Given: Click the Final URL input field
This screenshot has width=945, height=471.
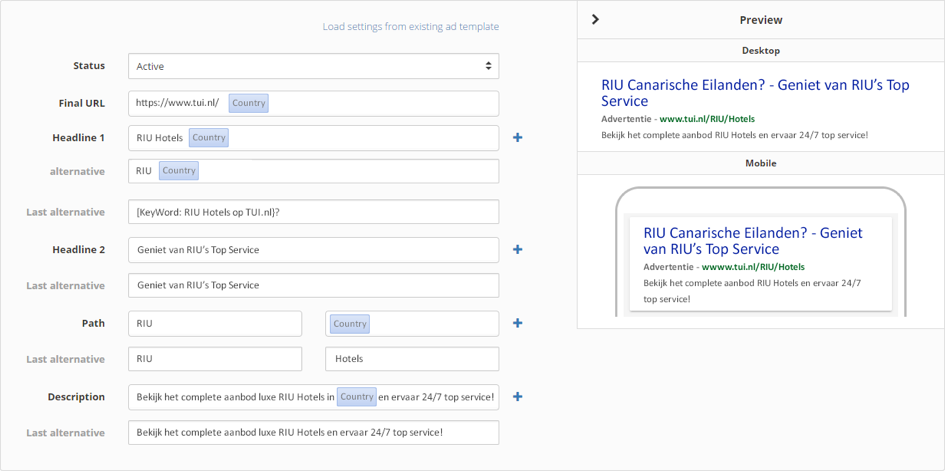Looking at the screenshot, I should tap(313, 104).
